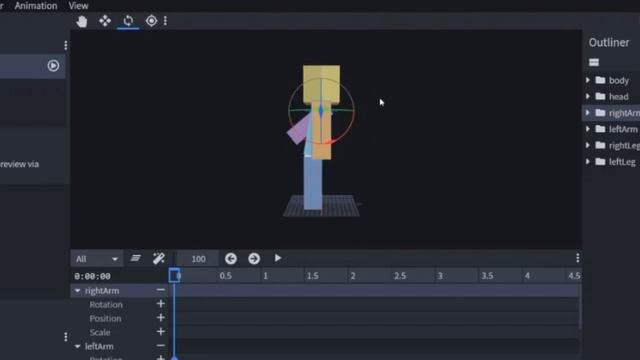Image resolution: width=640 pixels, height=360 pixels.
Task: Open the toolbar more options menu
Action: click(x=165, y=21)
